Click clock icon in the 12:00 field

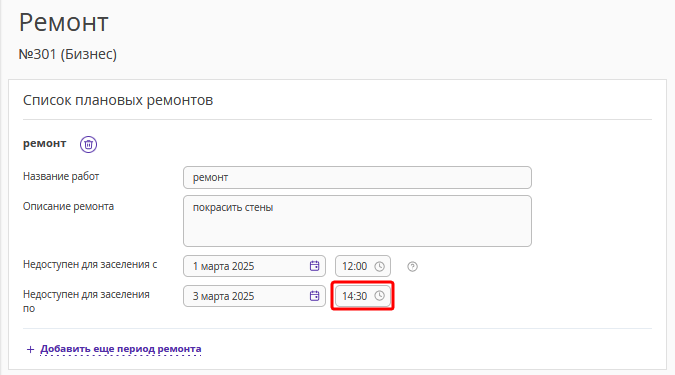click(379, 267)
